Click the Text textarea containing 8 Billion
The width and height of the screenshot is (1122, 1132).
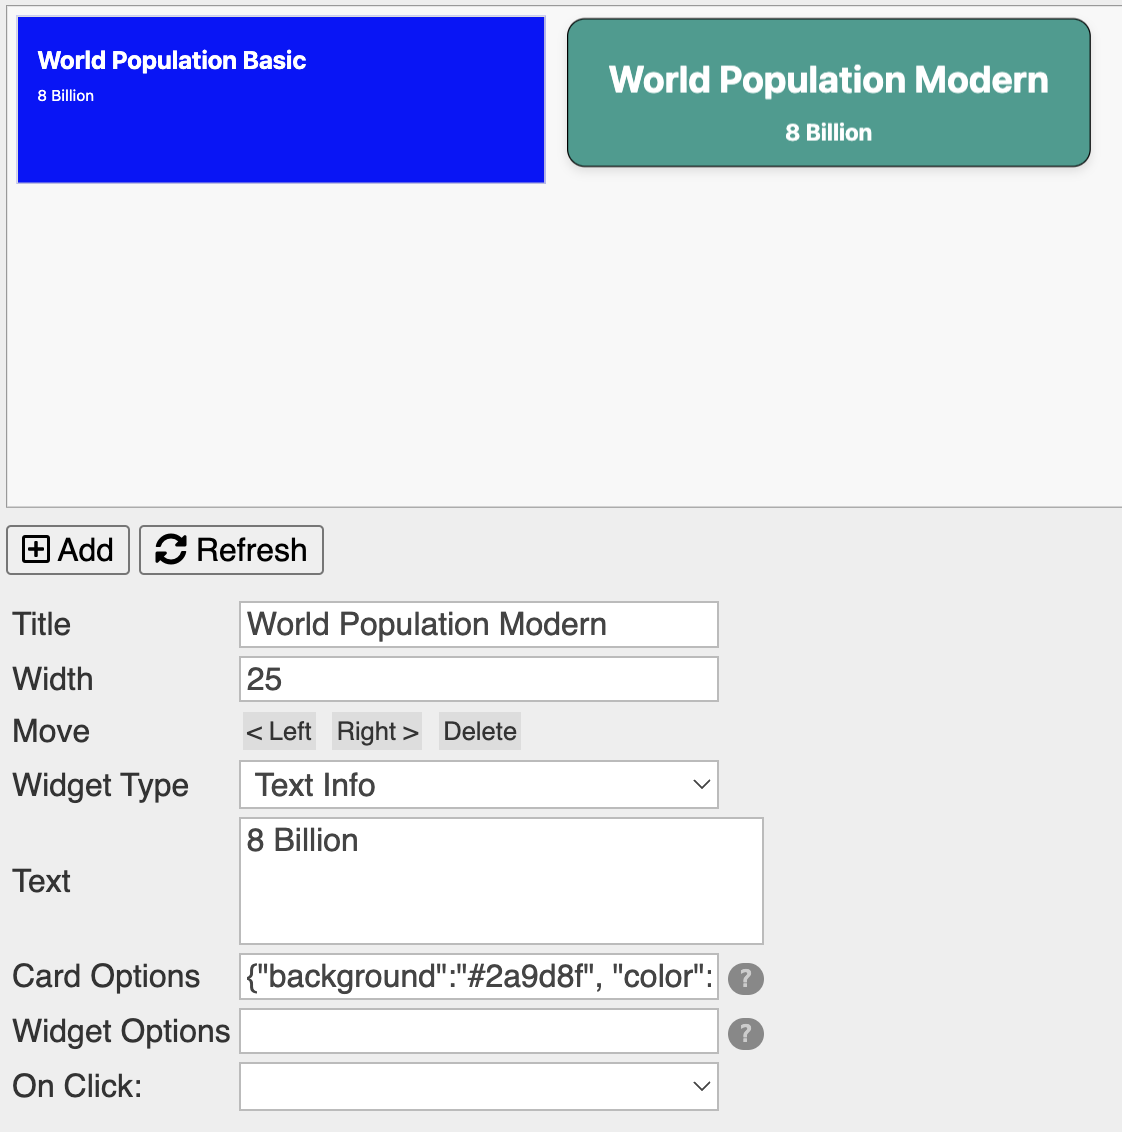[x=501, y=881]
